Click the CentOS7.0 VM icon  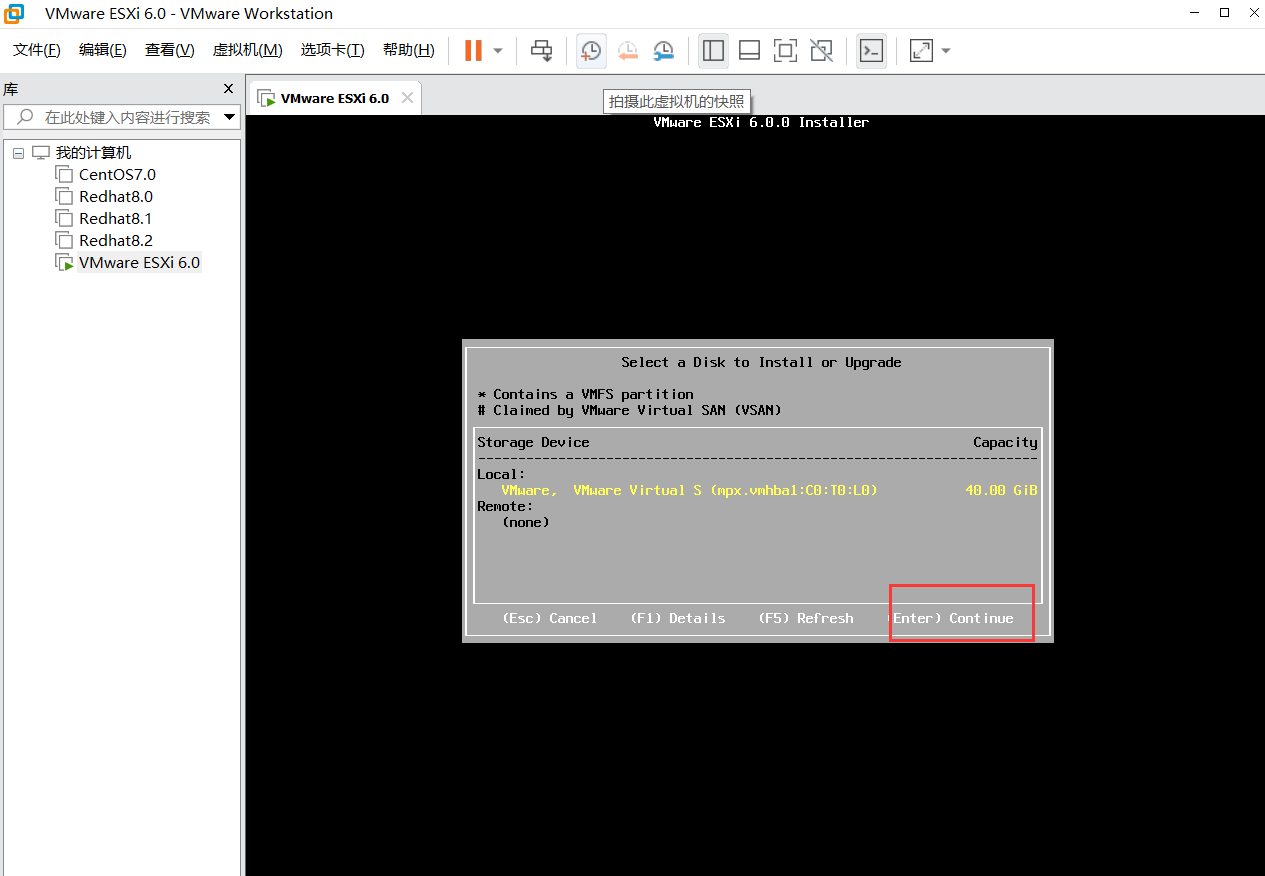click(x=64, y=175)
